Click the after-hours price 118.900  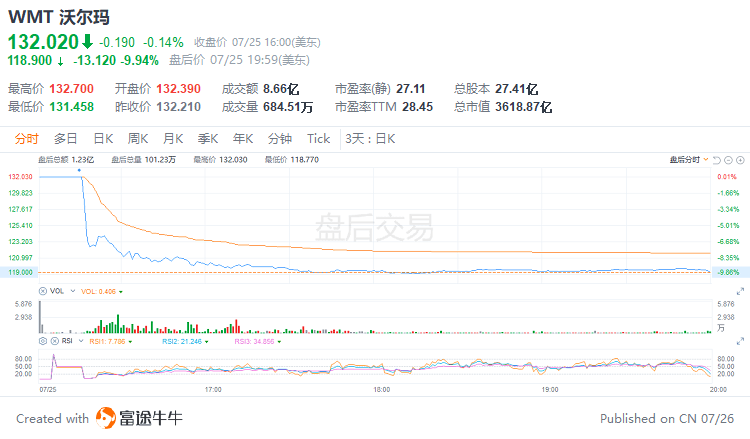click(30, 60)
